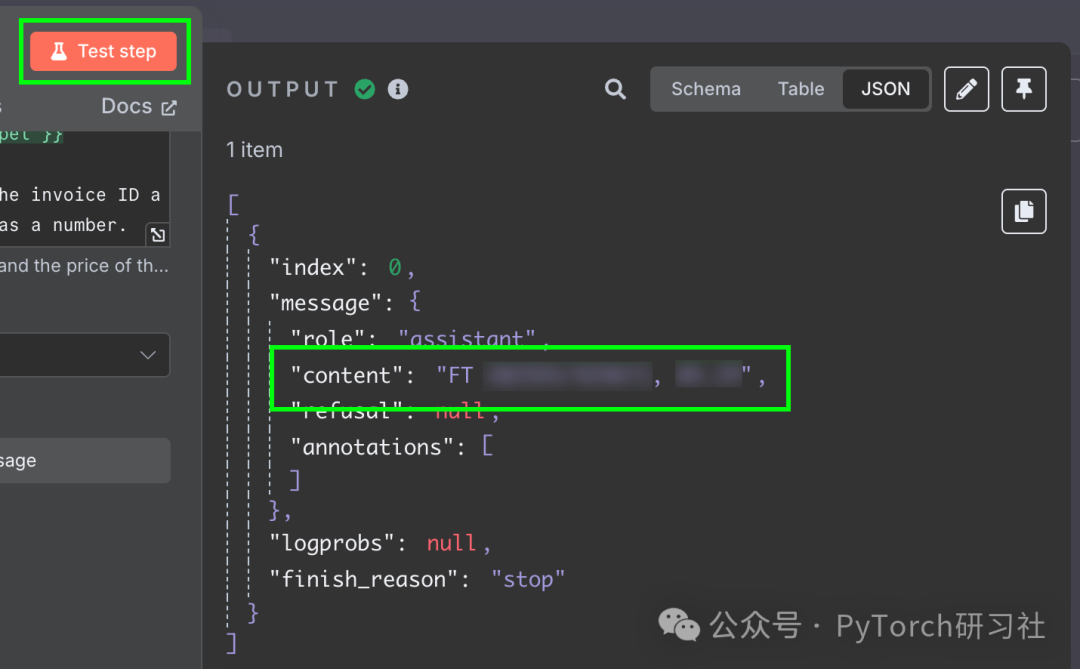The image size is (1080, 669).
Task: Run the Test step button
Action: click(103, 51)
